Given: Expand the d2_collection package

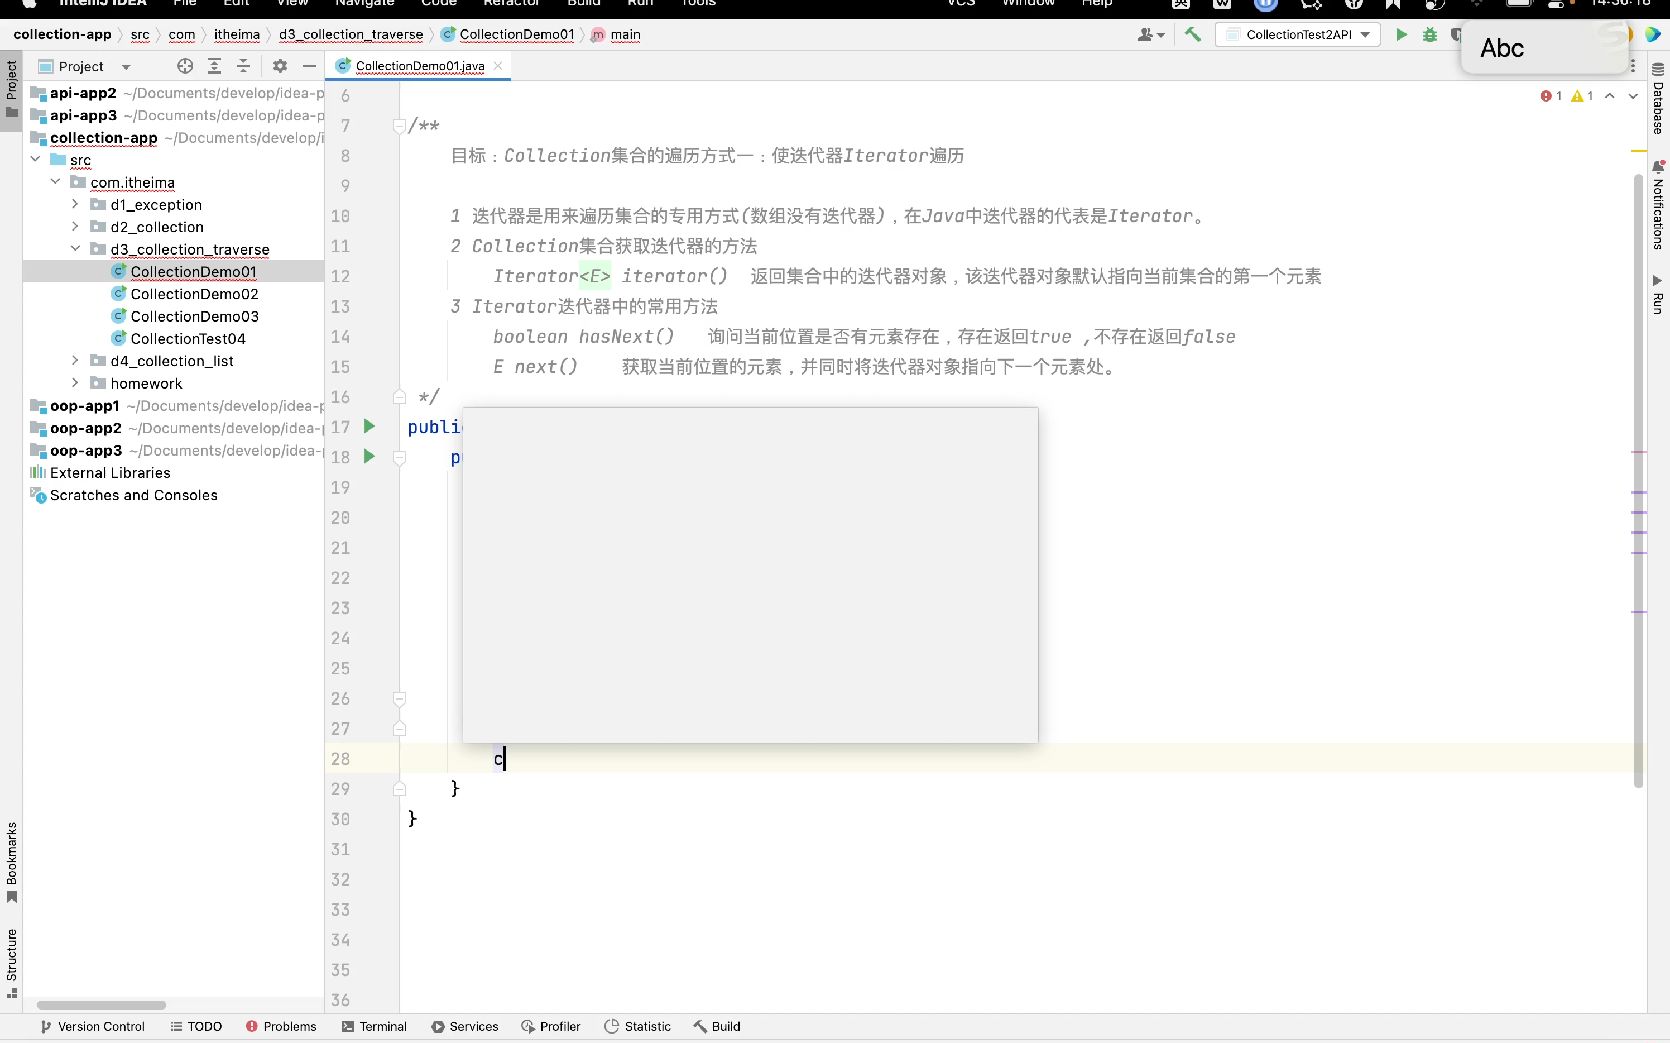Looking at the screenshot, I should coord(75,227).
